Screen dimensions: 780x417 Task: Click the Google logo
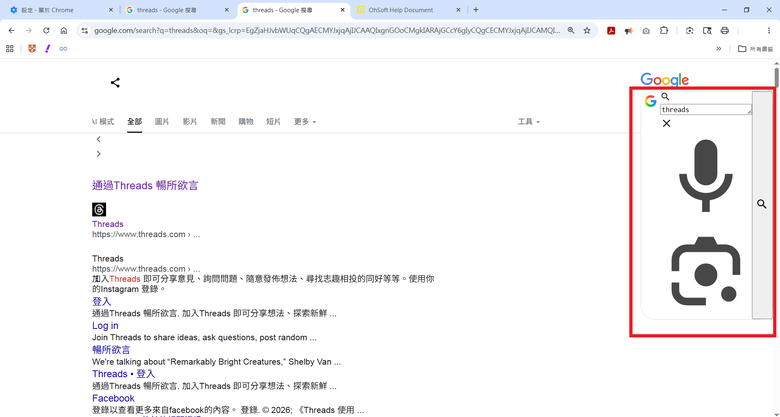click(665, 80)
